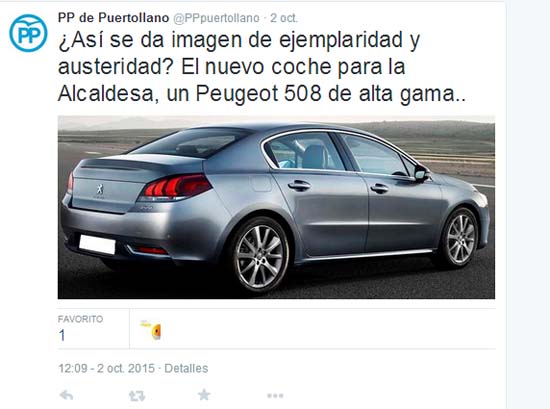Open the "2 oct." date link in the header

tap(284, 18)
